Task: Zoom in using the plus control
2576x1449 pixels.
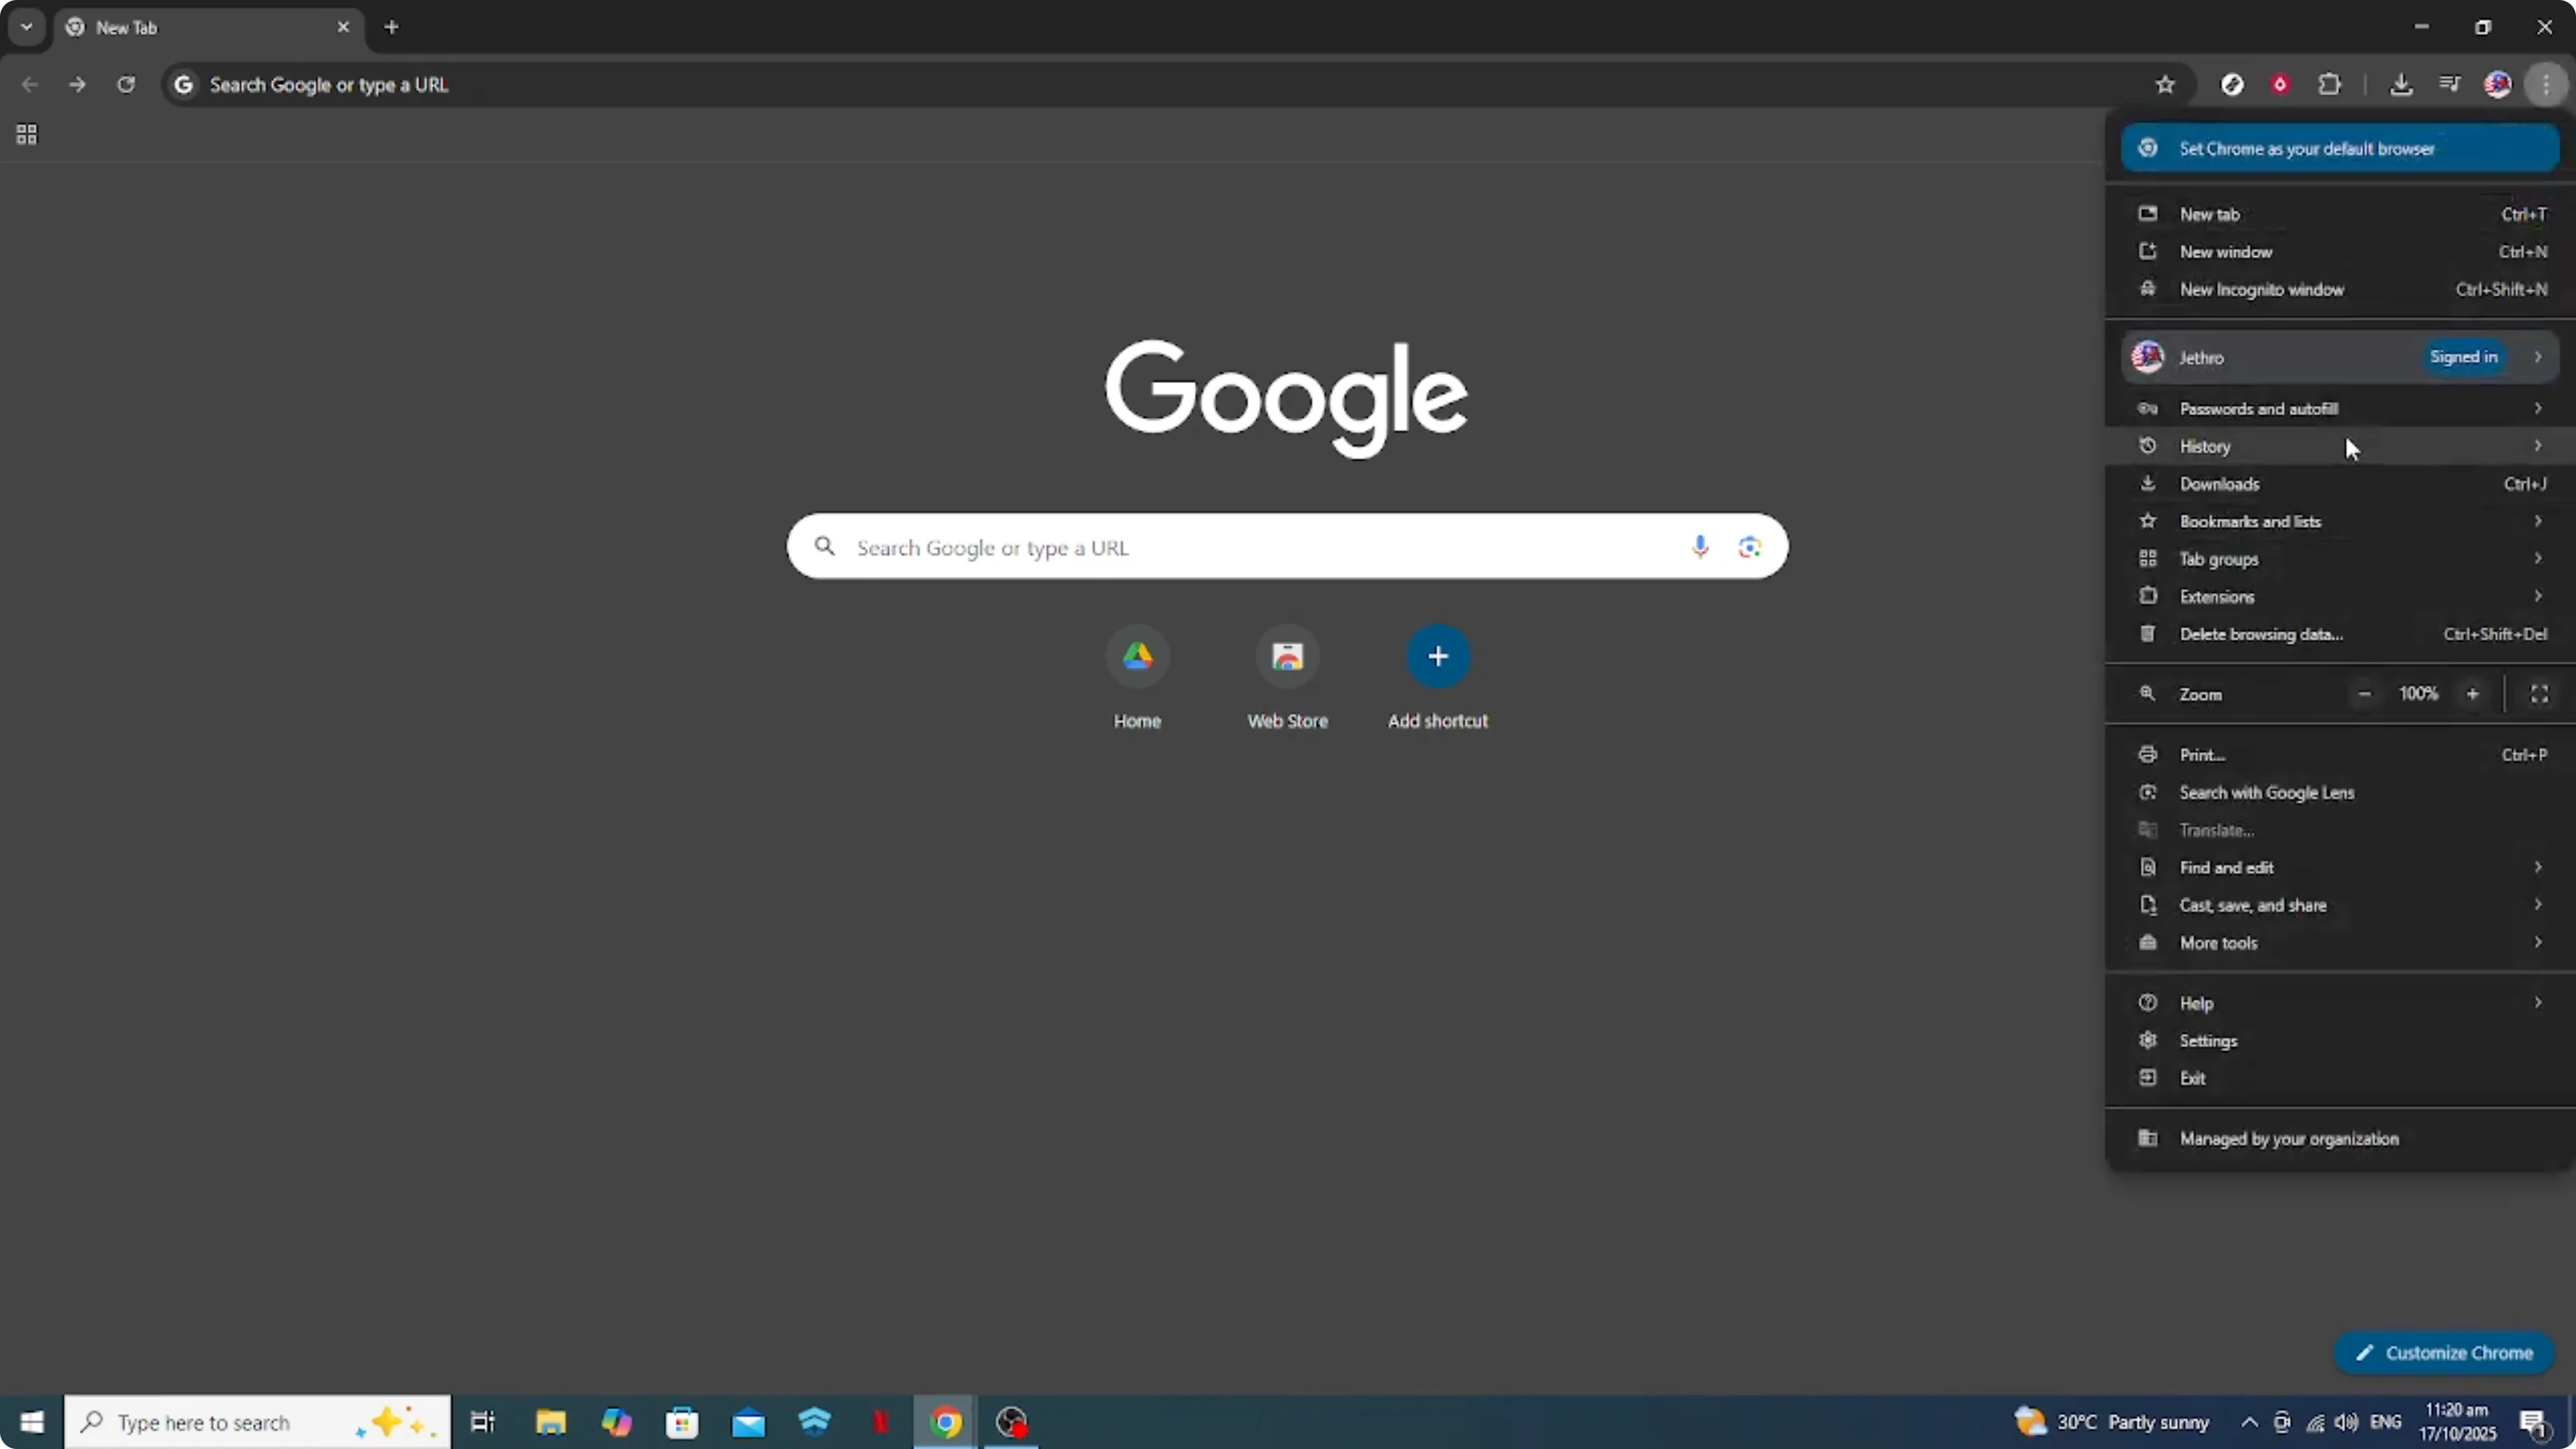Action: coord(2472,693)
